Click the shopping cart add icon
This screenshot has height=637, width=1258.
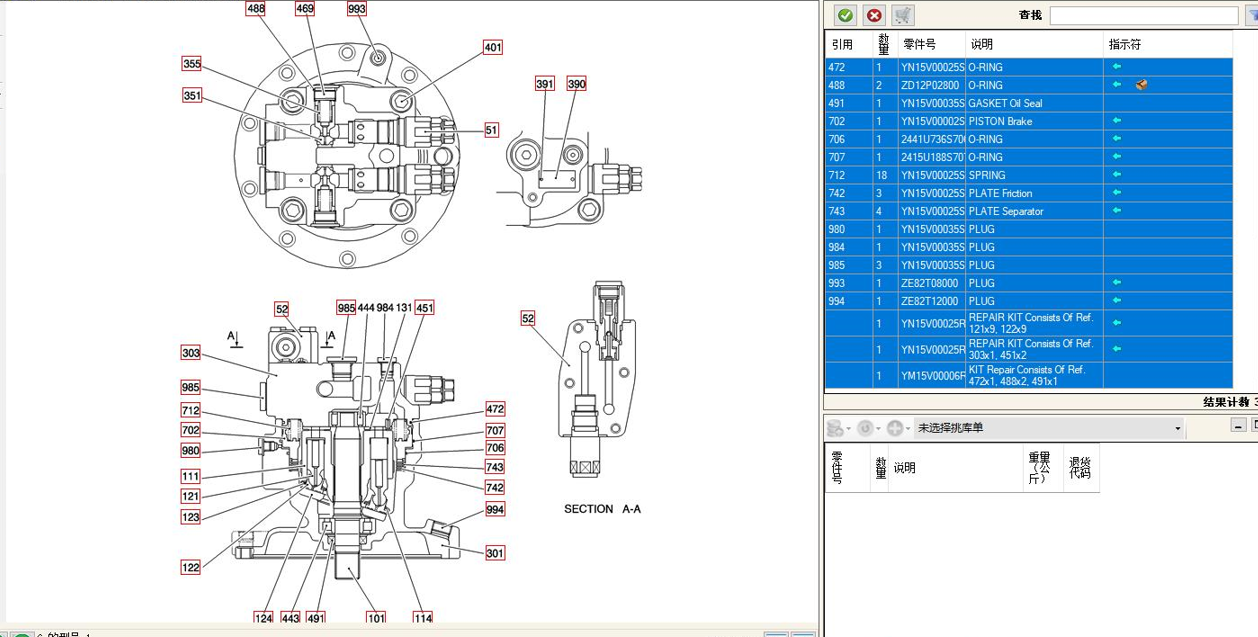coord(903,15)
